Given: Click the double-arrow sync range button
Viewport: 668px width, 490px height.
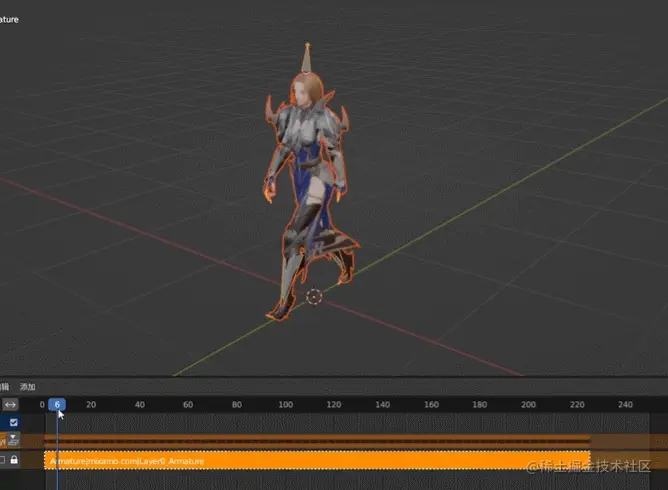Looking at the screenshot, I should [x=10, y=404].
